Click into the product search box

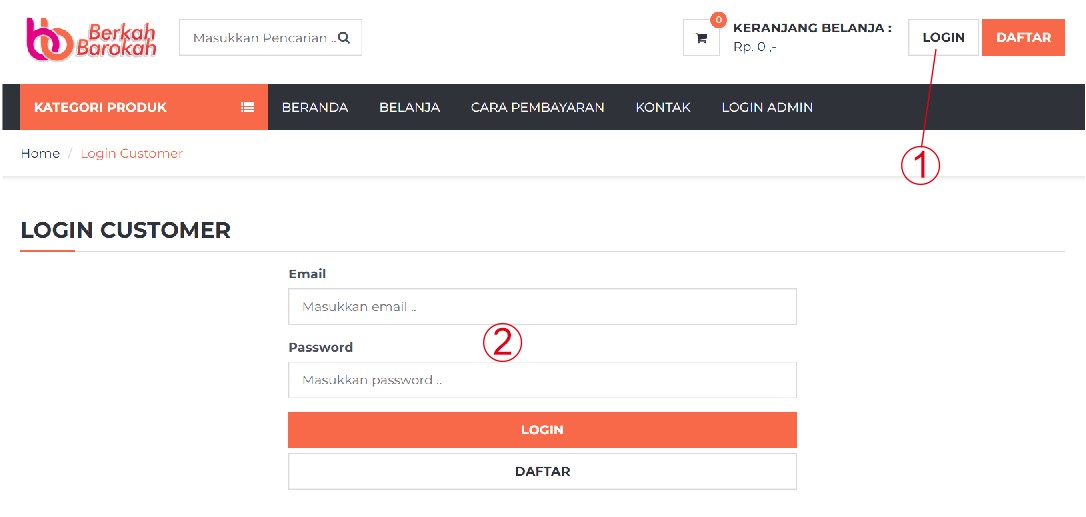(x=260, y=38)
